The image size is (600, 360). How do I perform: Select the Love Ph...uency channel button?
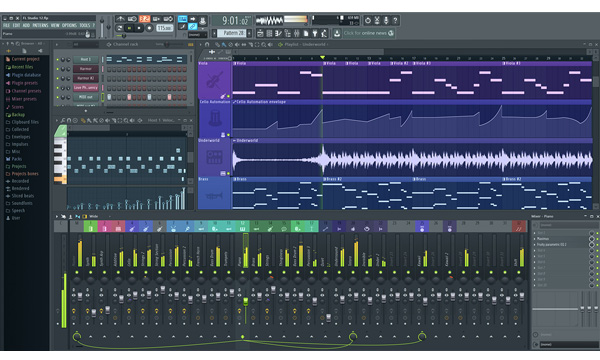[x=86, y=88]
